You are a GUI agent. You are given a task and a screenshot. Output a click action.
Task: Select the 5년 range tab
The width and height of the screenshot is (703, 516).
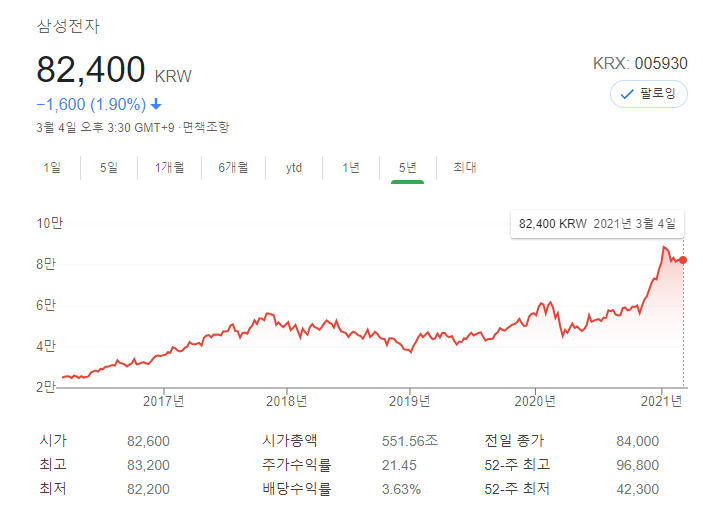pos(408,168)
